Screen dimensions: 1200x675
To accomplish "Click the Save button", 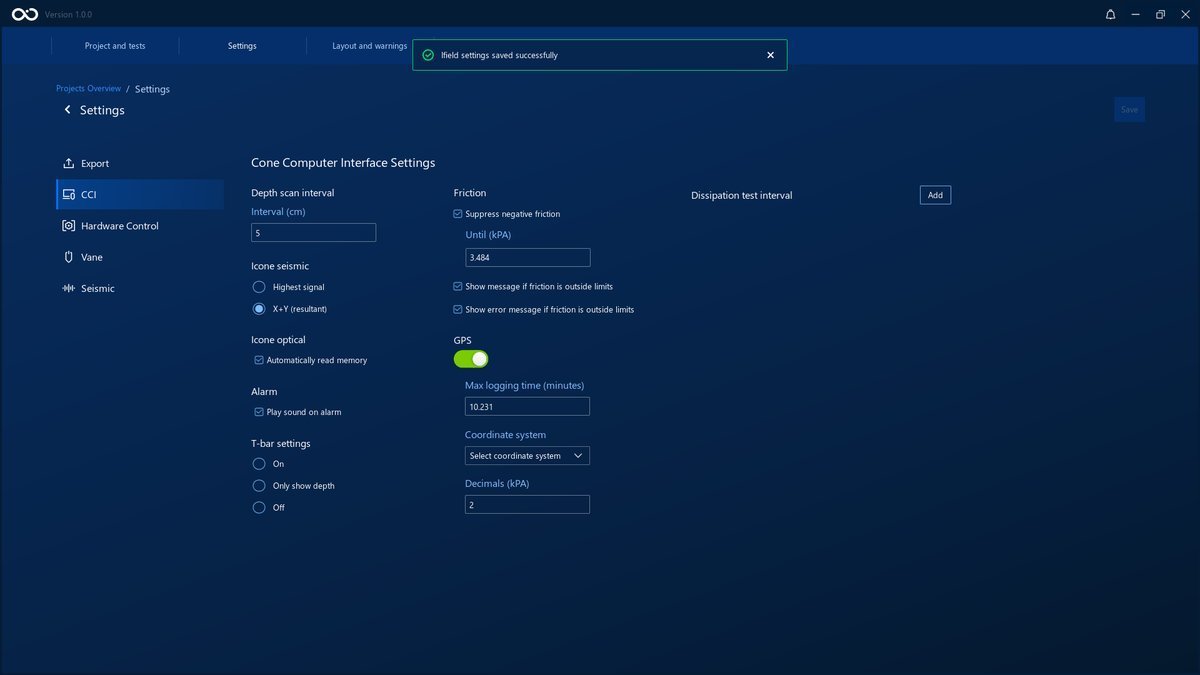I will click(1129, 110).
